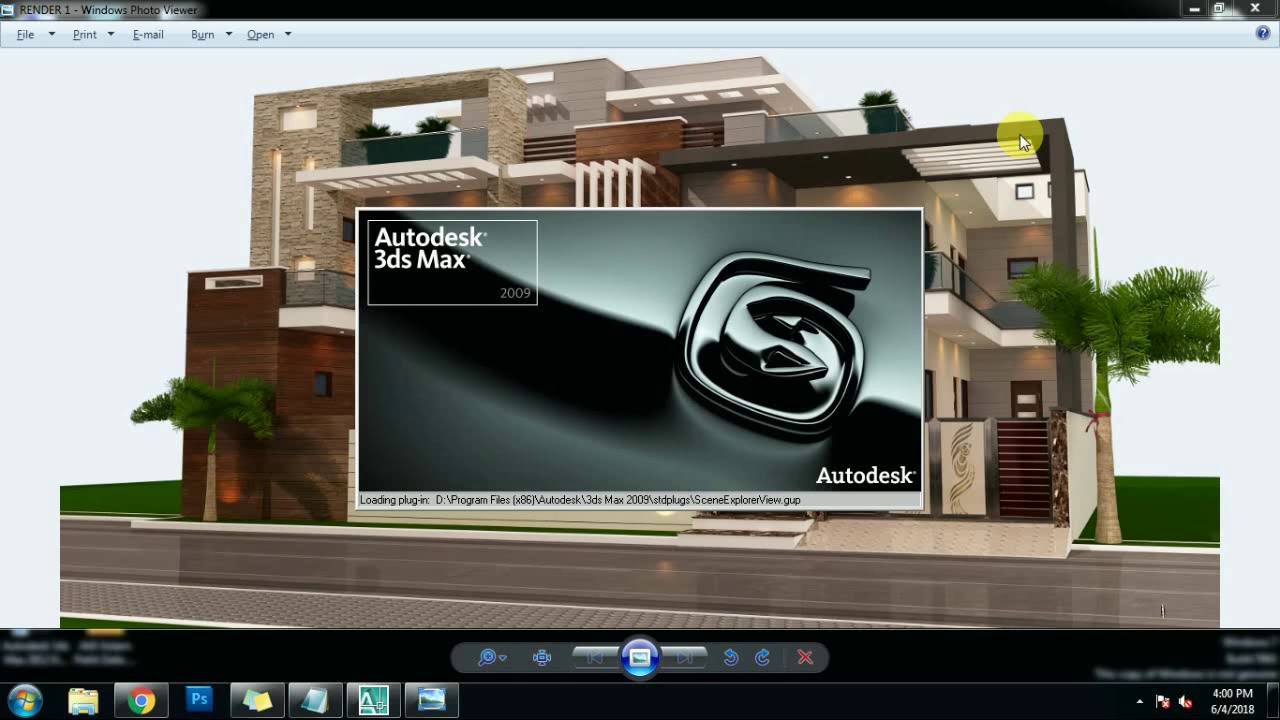Open AutoCAD from the taskbar
Viewport: 1280px width, 720px height.
point(373,700)
